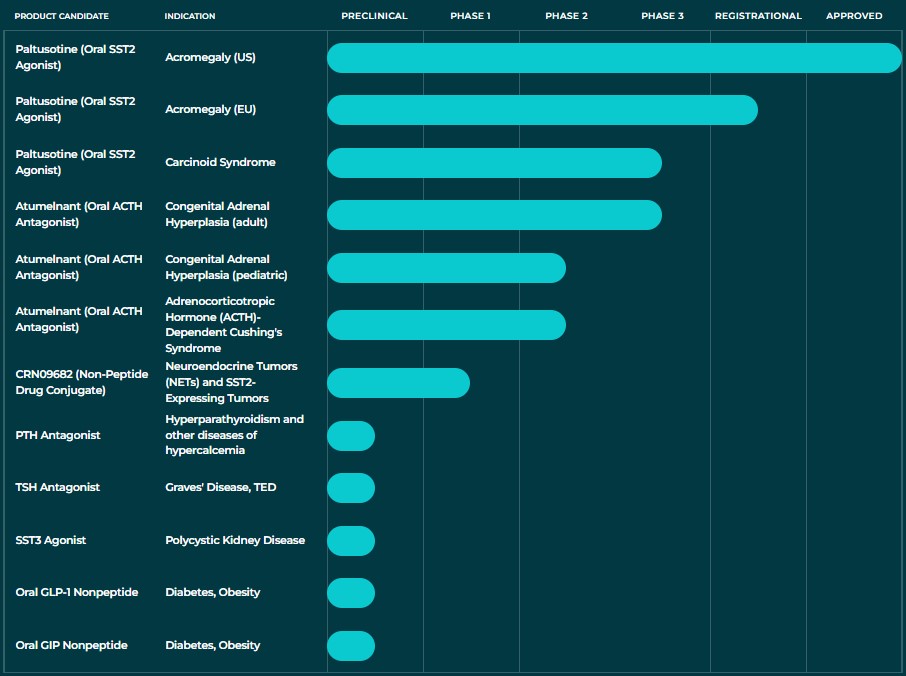The image size is (906, 676).
Task: Open the Paltusotine (Oral SST2 Agonist) label
Action: pyautogui.click(x=73, y=57)
